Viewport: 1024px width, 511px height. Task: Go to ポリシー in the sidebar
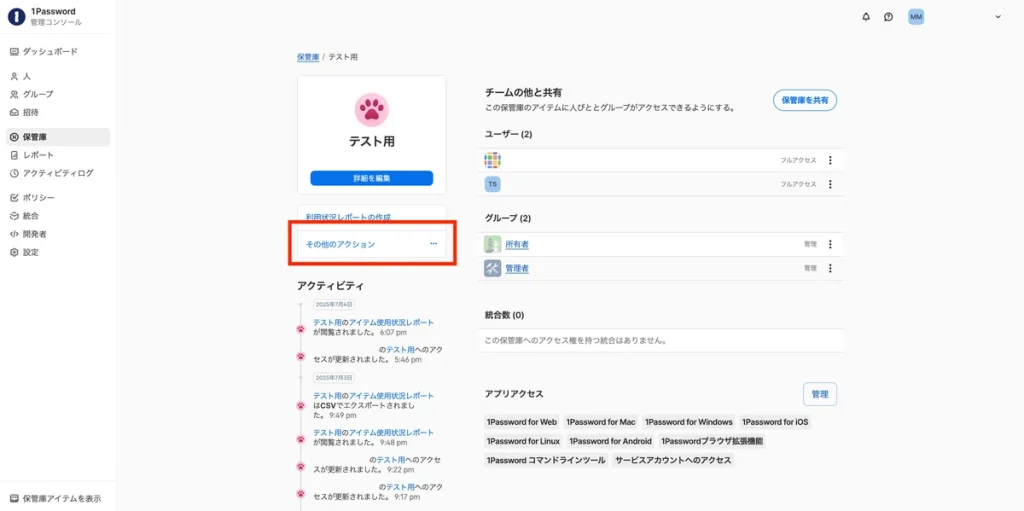click(39, 198)
